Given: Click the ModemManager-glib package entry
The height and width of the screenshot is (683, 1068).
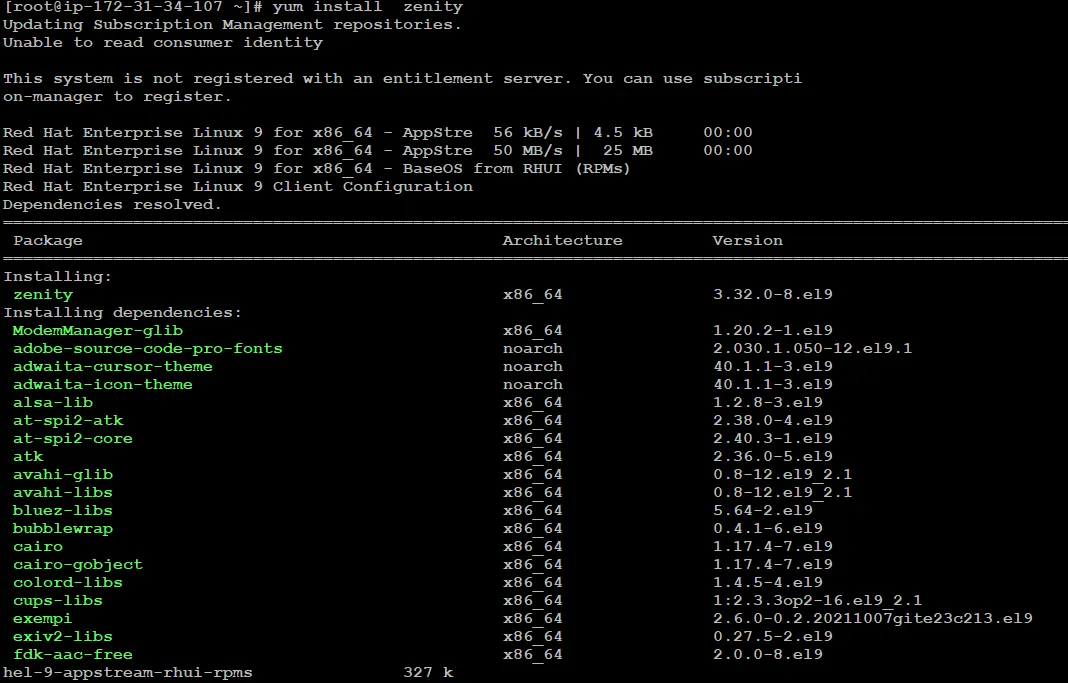Looking at the screenshot, I should click(97, 330).
